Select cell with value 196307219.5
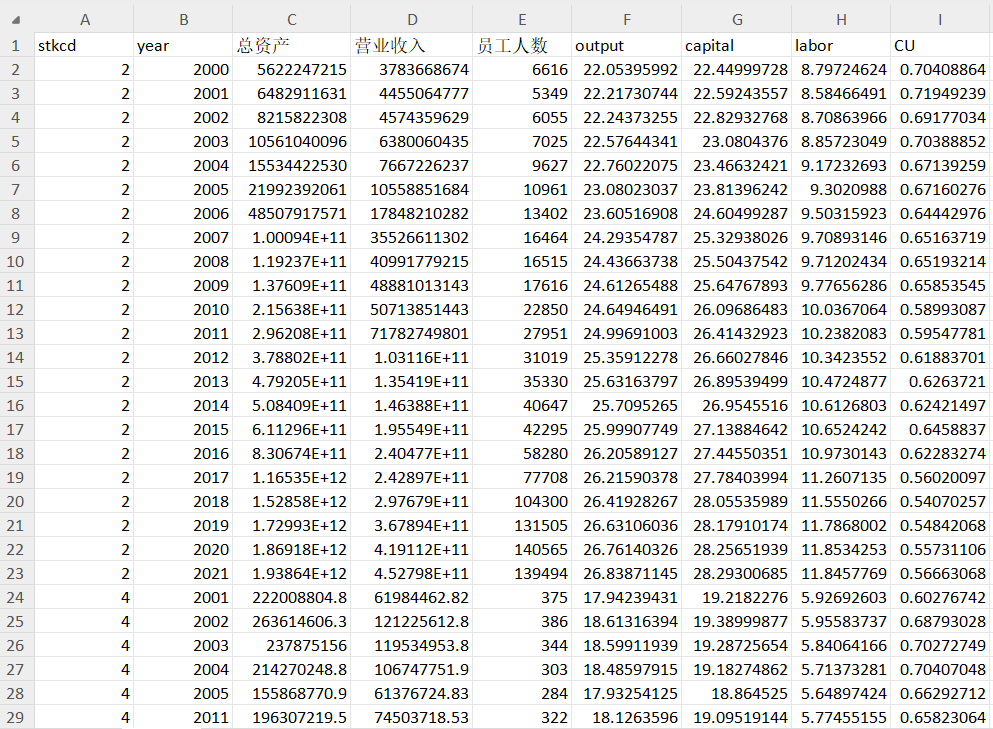Image resolution: width=993 pixels, height=729 pixels. point(291,718)
